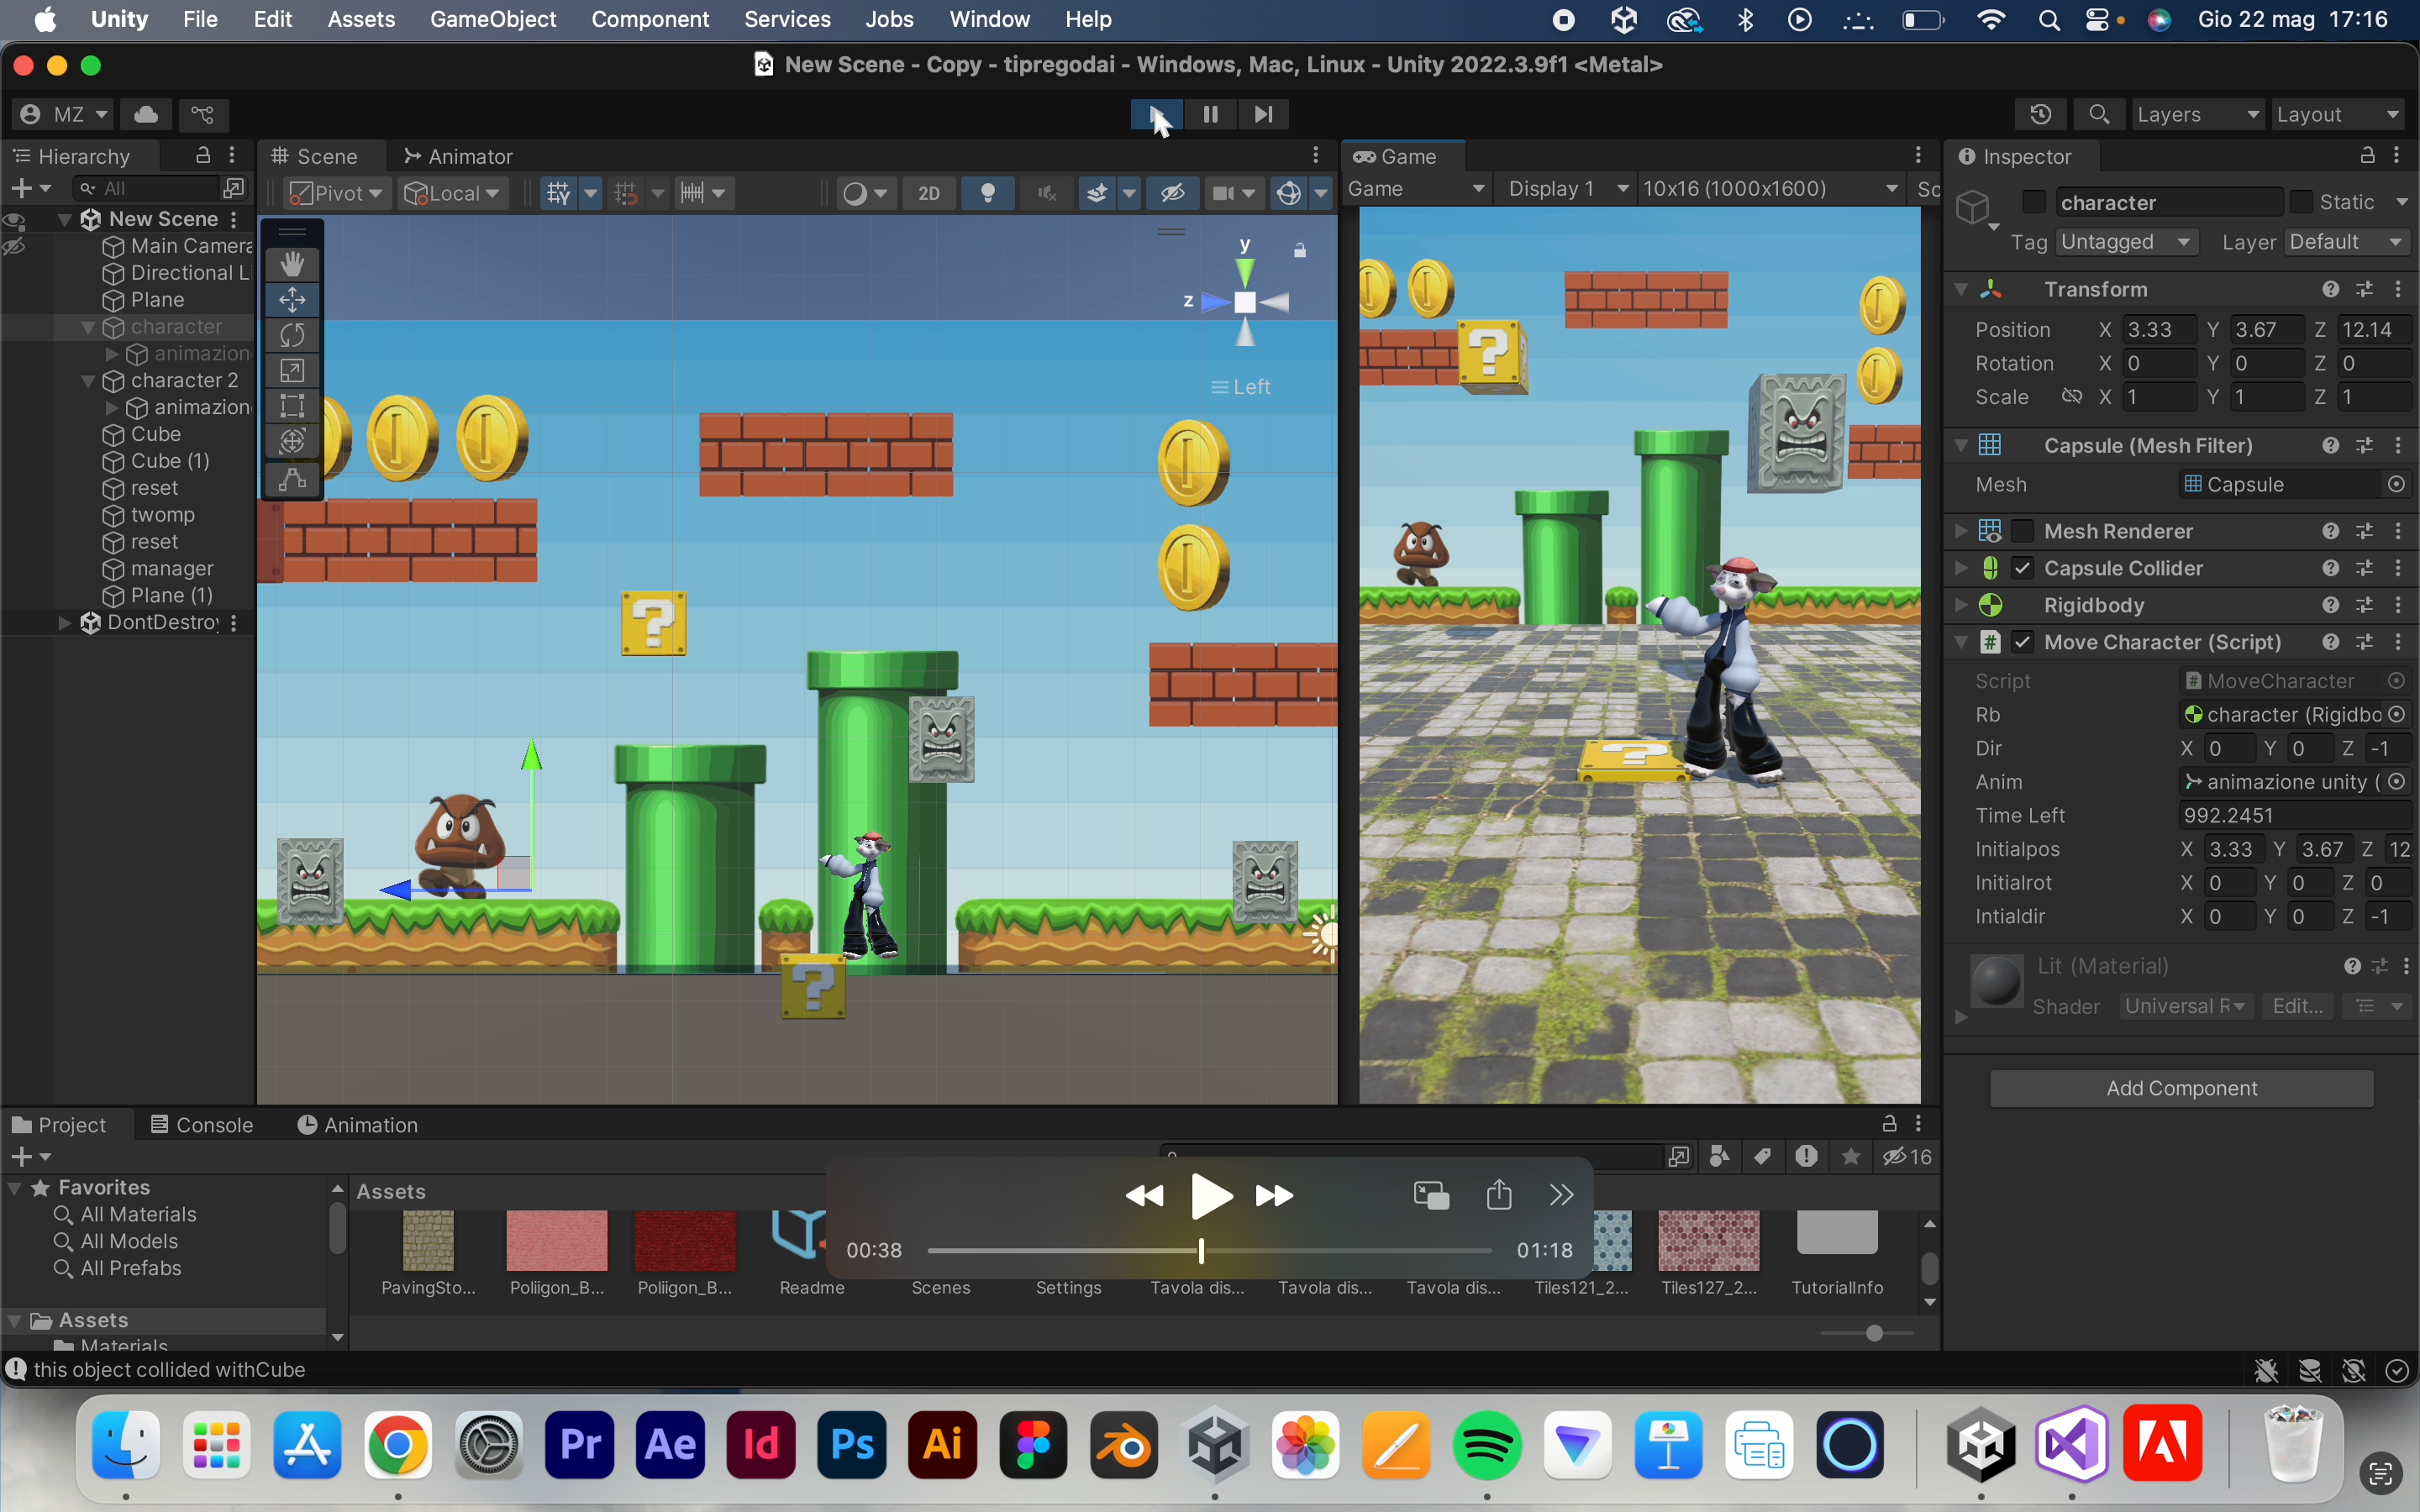Select twomp in the Hierarchy

coord(162,515)
